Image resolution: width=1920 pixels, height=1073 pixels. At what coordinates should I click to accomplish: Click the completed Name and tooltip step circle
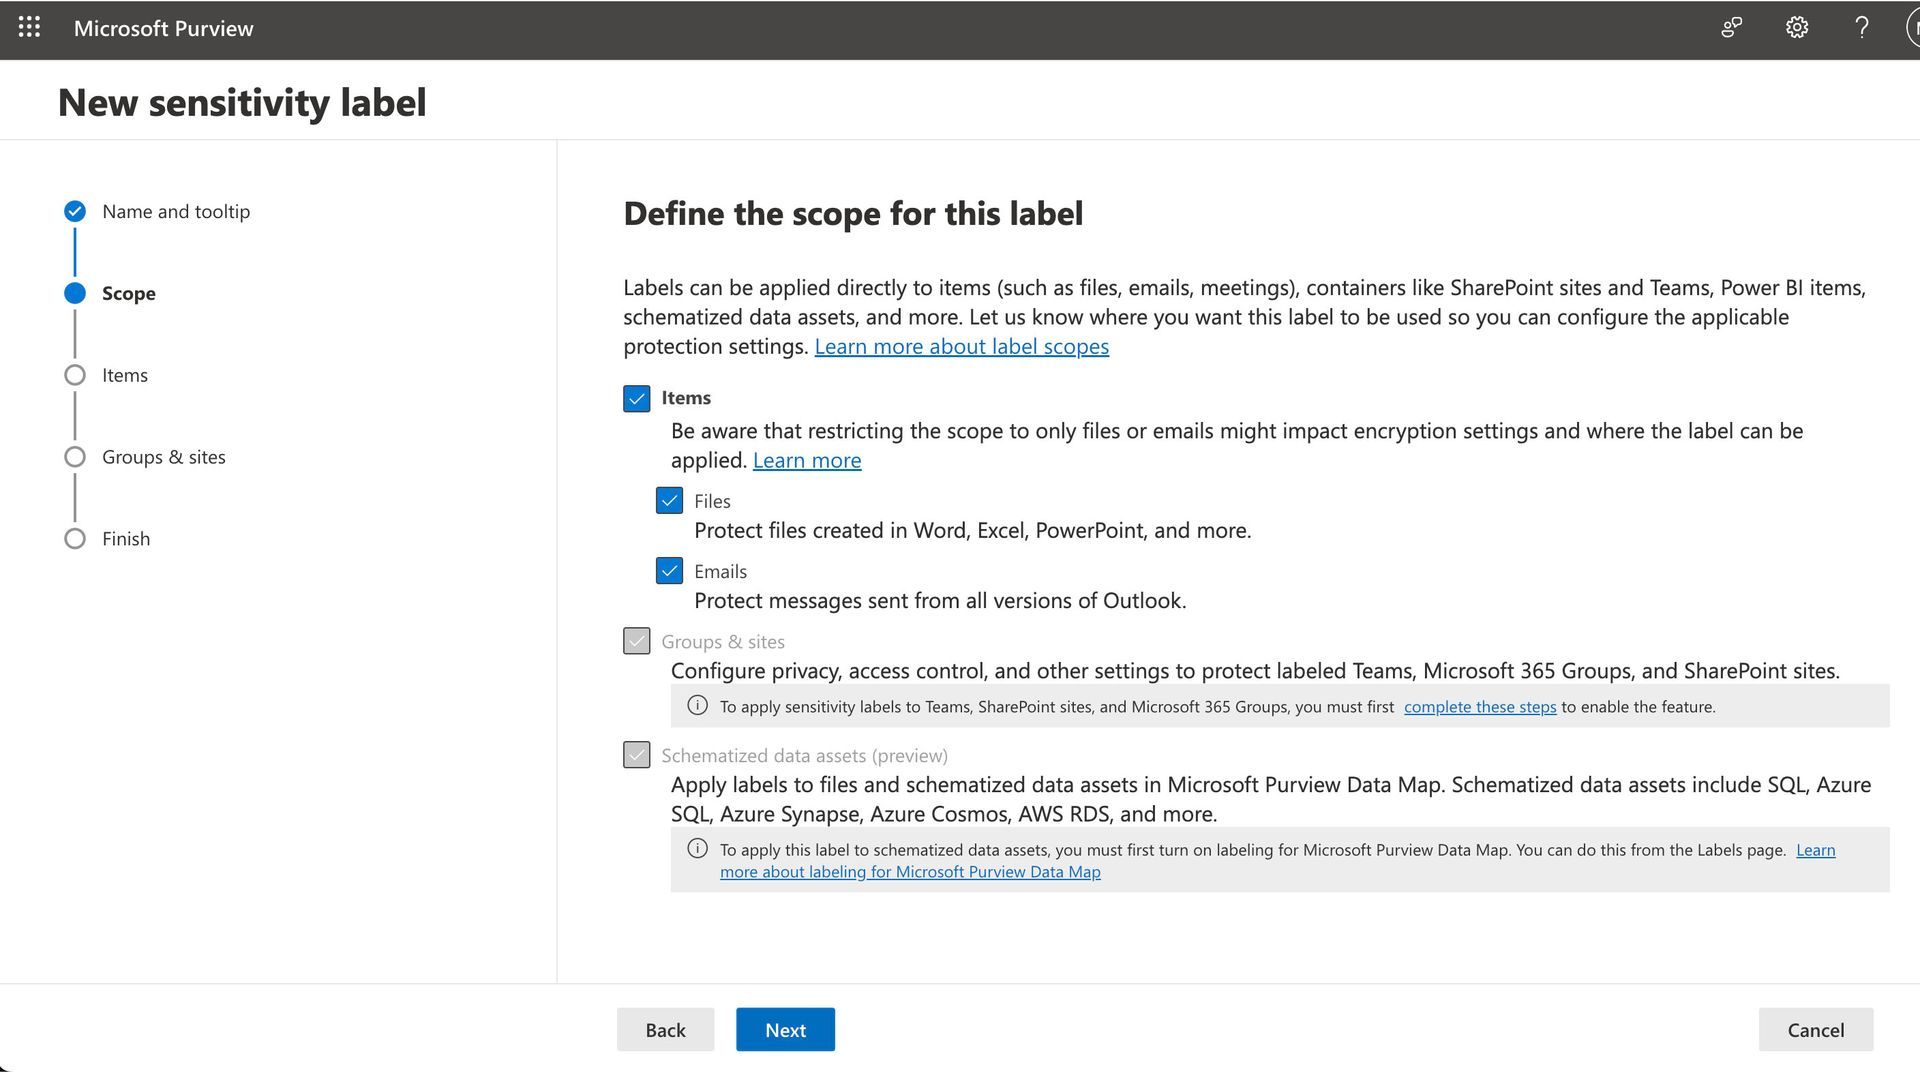[x=75, y=211]
